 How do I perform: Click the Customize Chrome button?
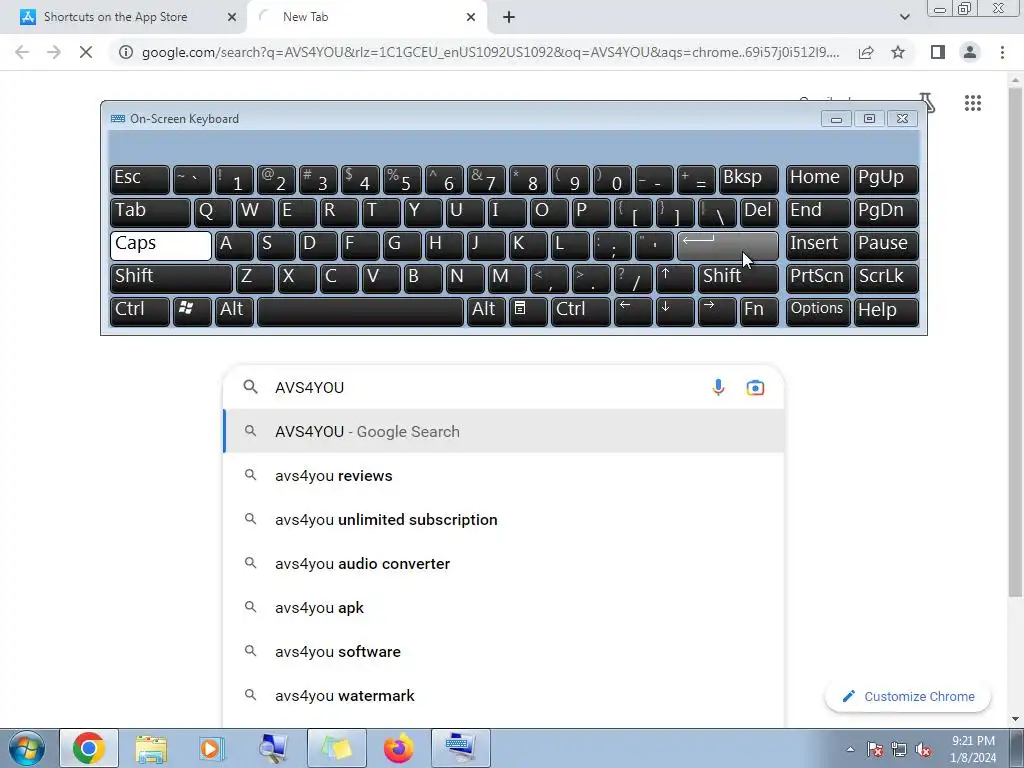(908, 696)
